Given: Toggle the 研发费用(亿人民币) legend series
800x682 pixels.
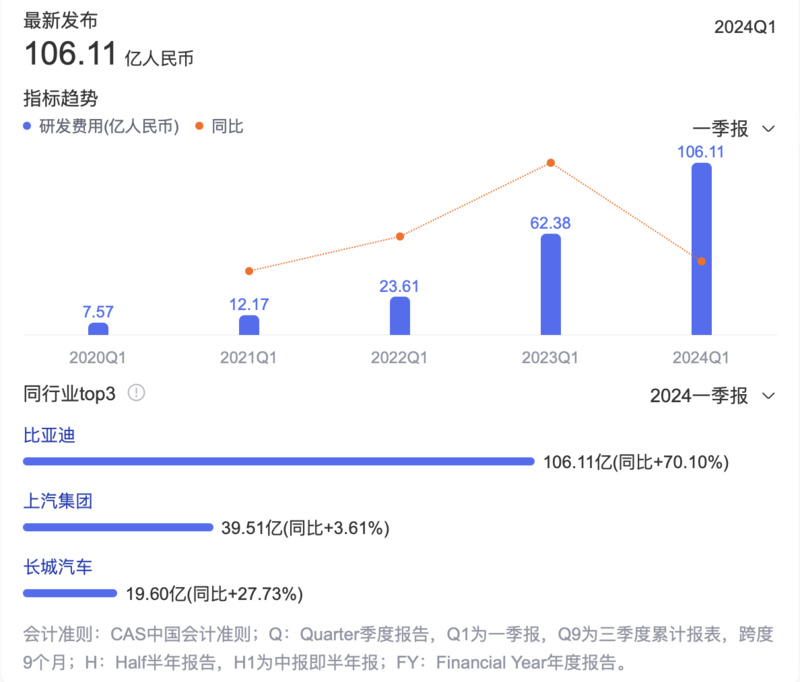Looking at the screenshot, I should coord(101,126).
